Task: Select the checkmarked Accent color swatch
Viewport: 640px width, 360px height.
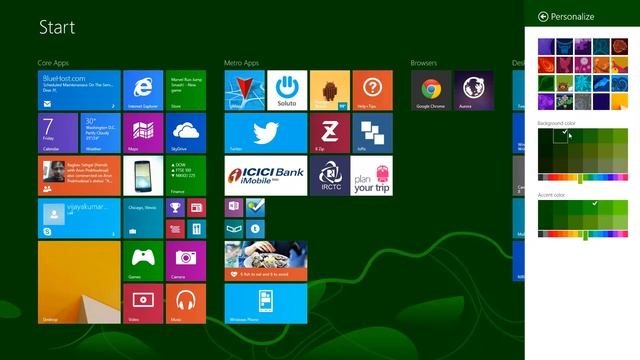Action: pos(590,207)
